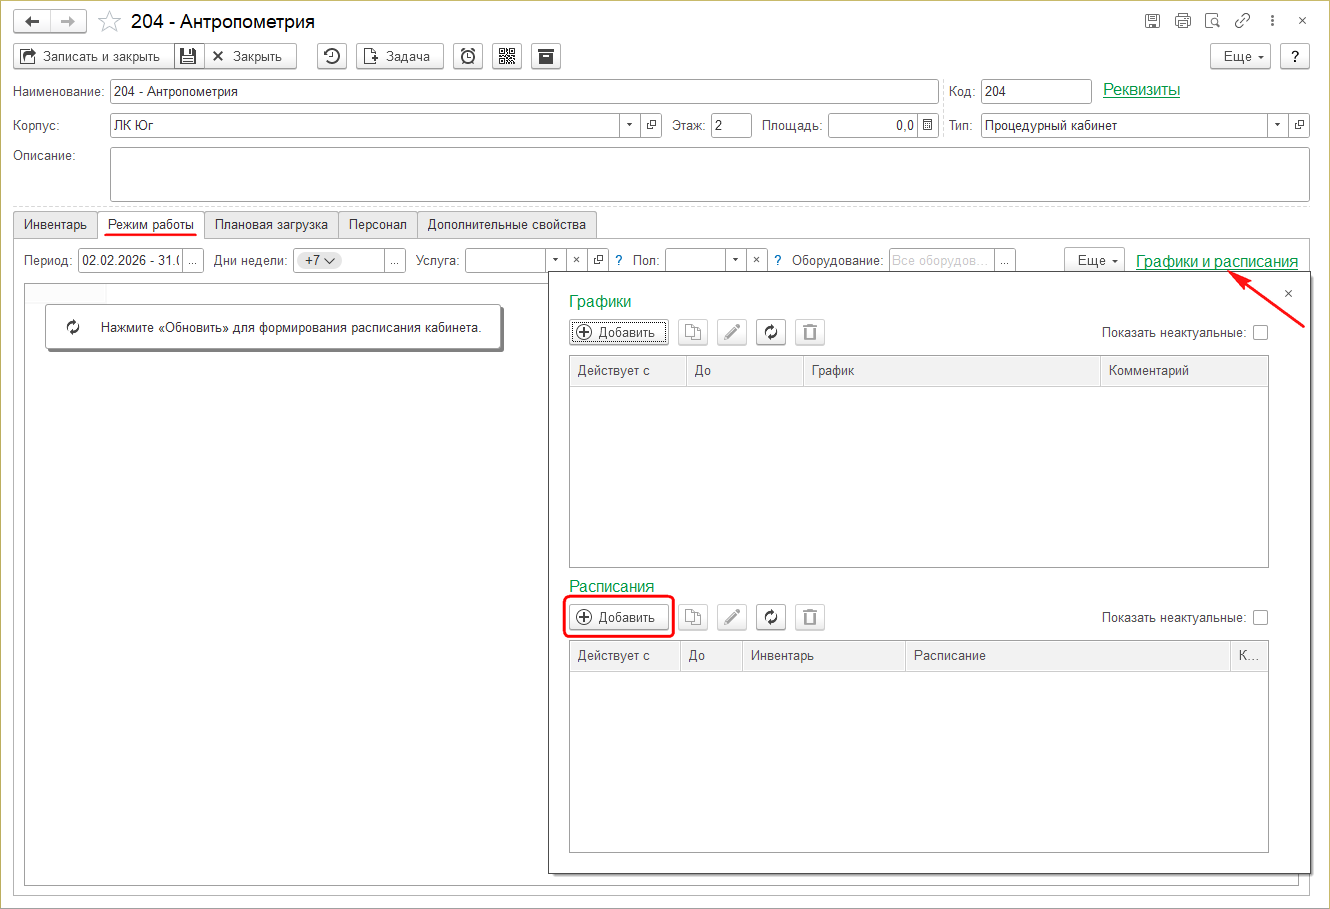Viewport: 1330px width, 909px height.
Task: Expand the Пол dropdown list
Action: [x=735, y=260]
